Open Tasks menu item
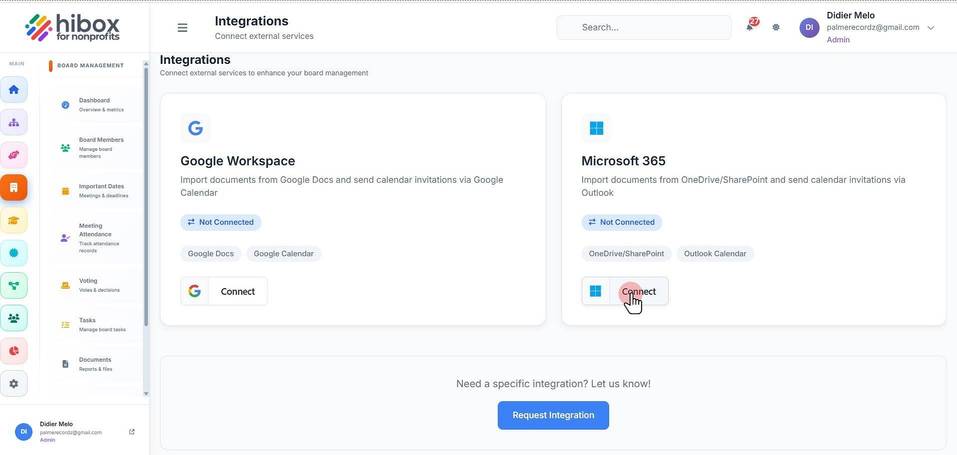Viewport: 957px width, 455px height. coord(93,324)
